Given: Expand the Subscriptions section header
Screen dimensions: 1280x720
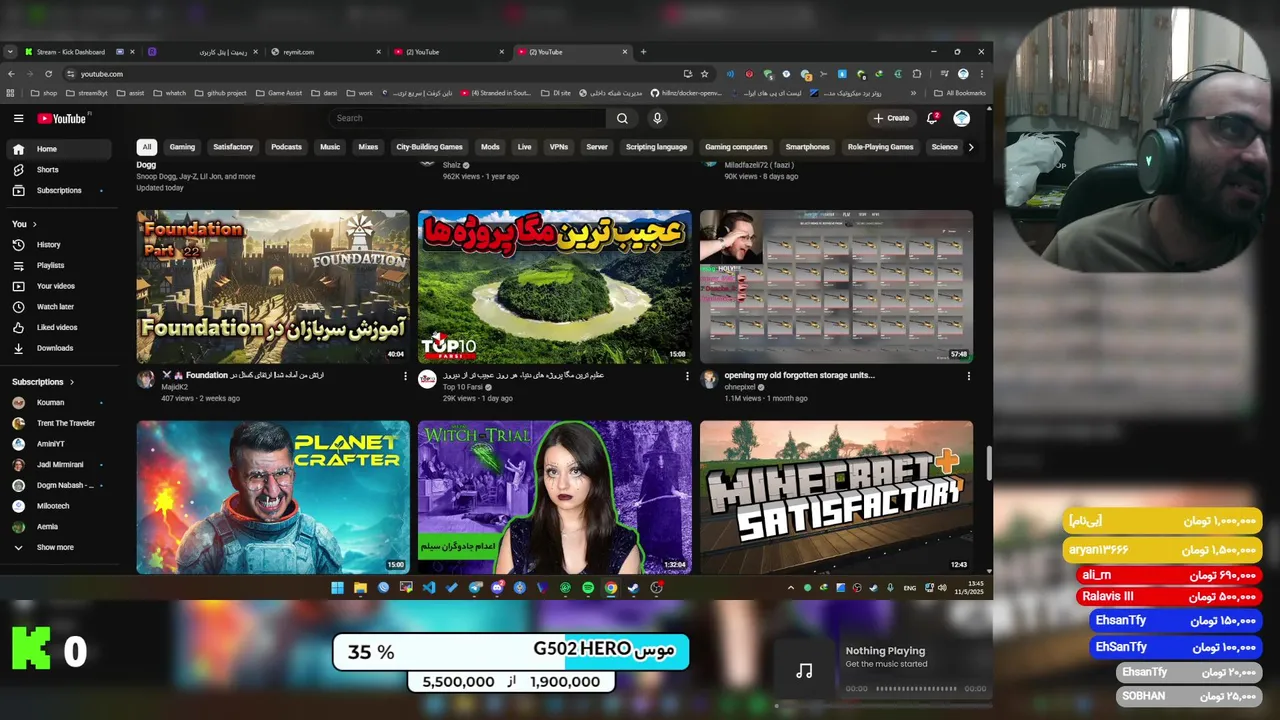Looking at the screenshot, I should coord(43,382).
